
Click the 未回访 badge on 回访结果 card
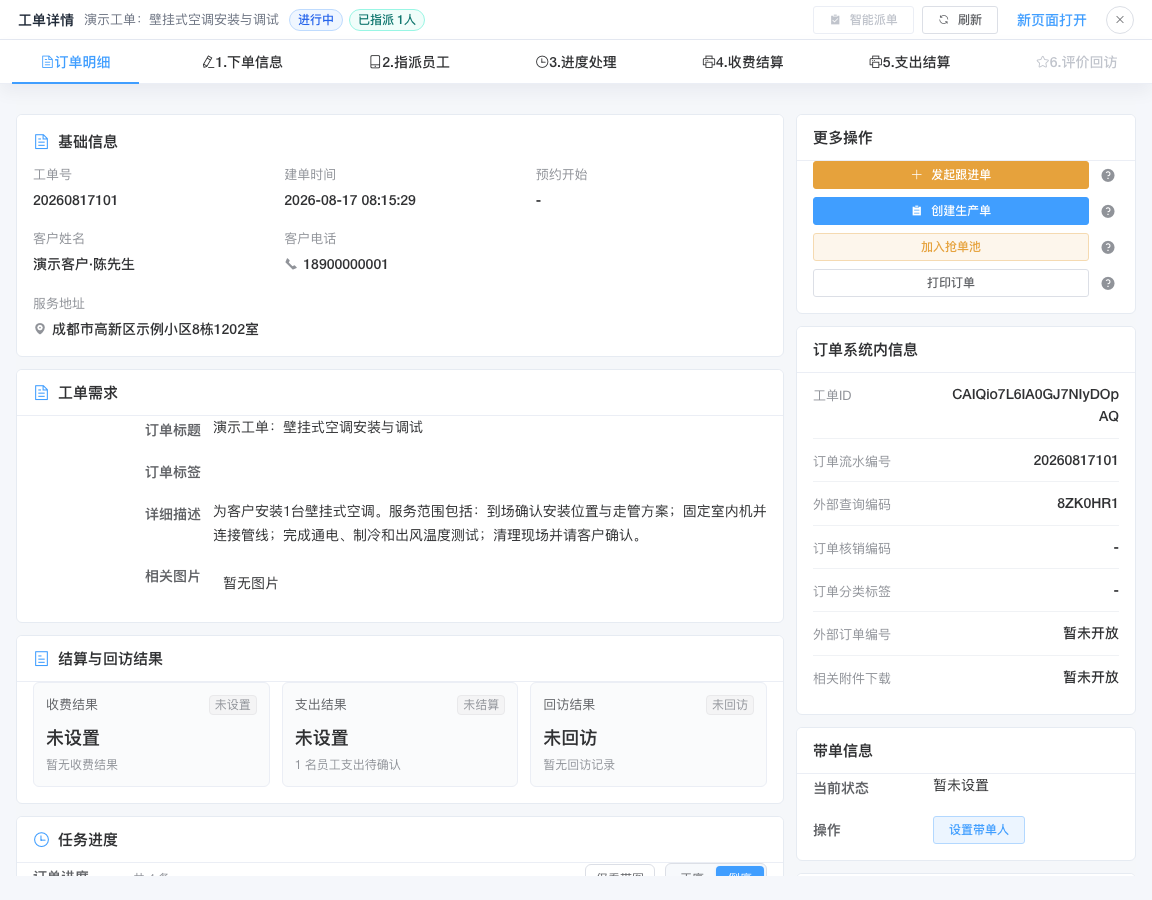[x=730, y=705]
